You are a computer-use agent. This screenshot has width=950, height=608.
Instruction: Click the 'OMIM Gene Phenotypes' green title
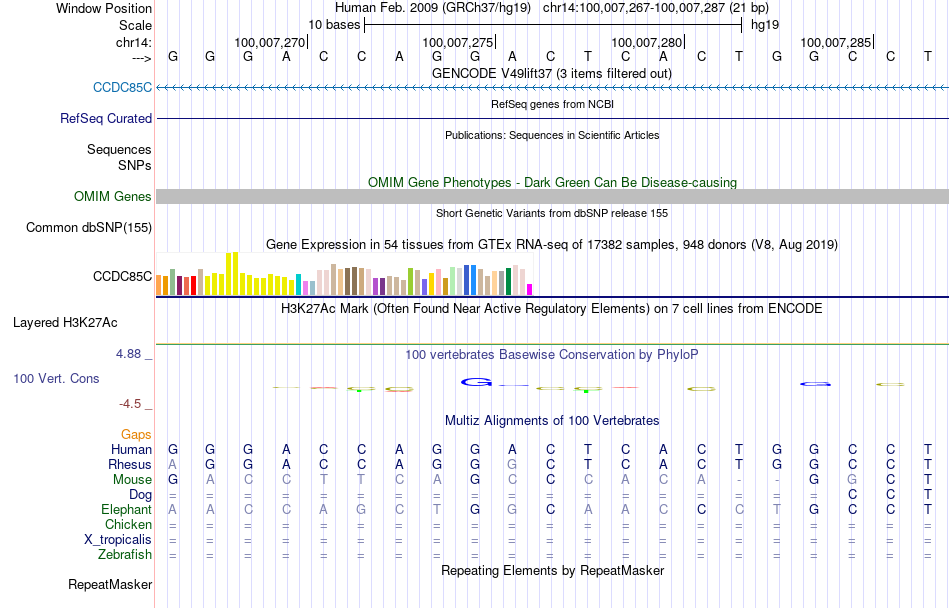tap(552, 182)
